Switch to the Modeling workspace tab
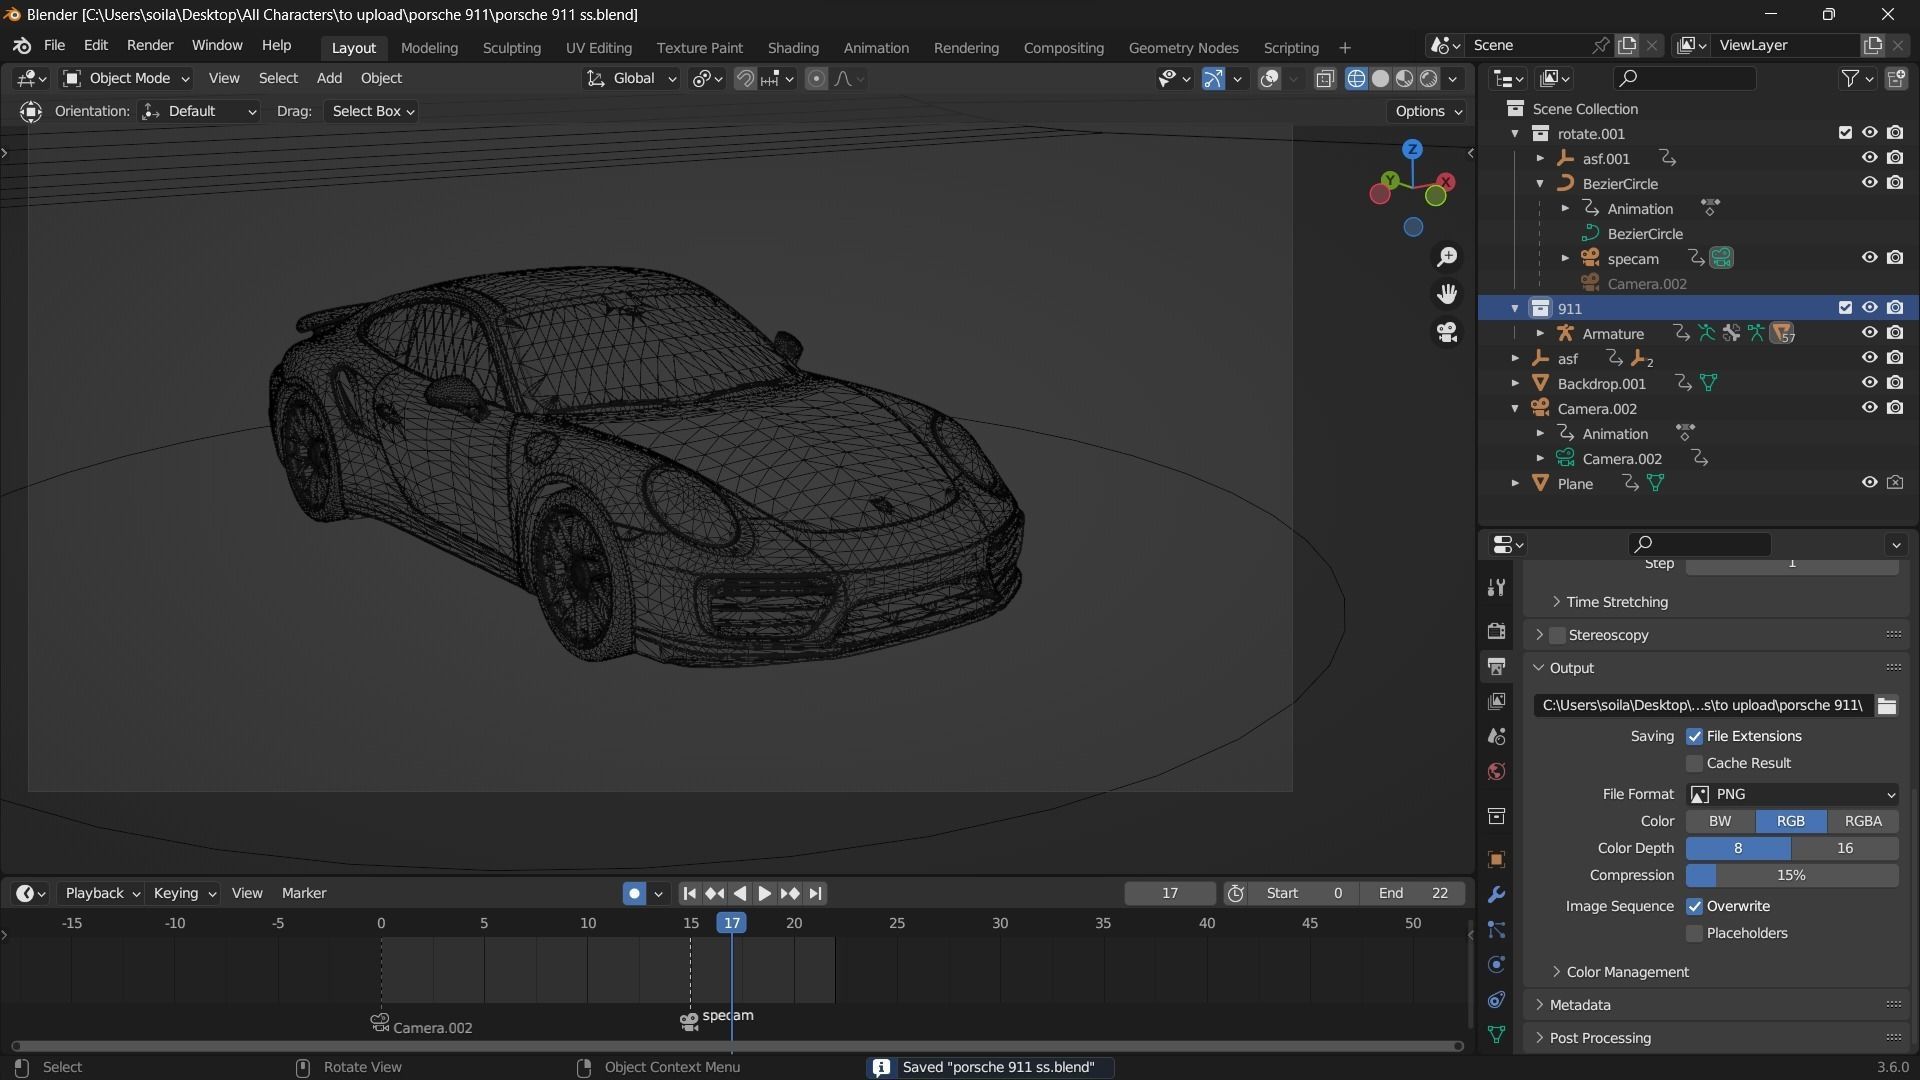This screenshot has height=1080, width=1920. tap(429, 48)
